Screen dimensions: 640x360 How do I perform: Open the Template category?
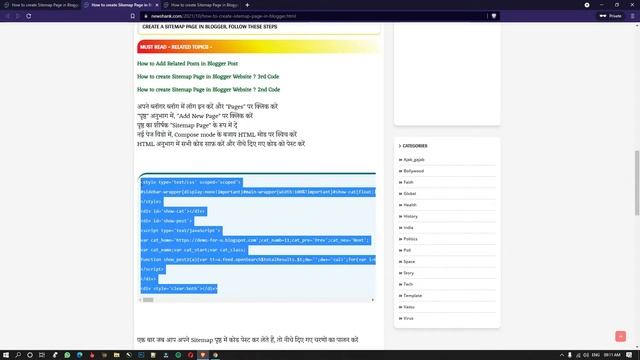coord(413,296)
